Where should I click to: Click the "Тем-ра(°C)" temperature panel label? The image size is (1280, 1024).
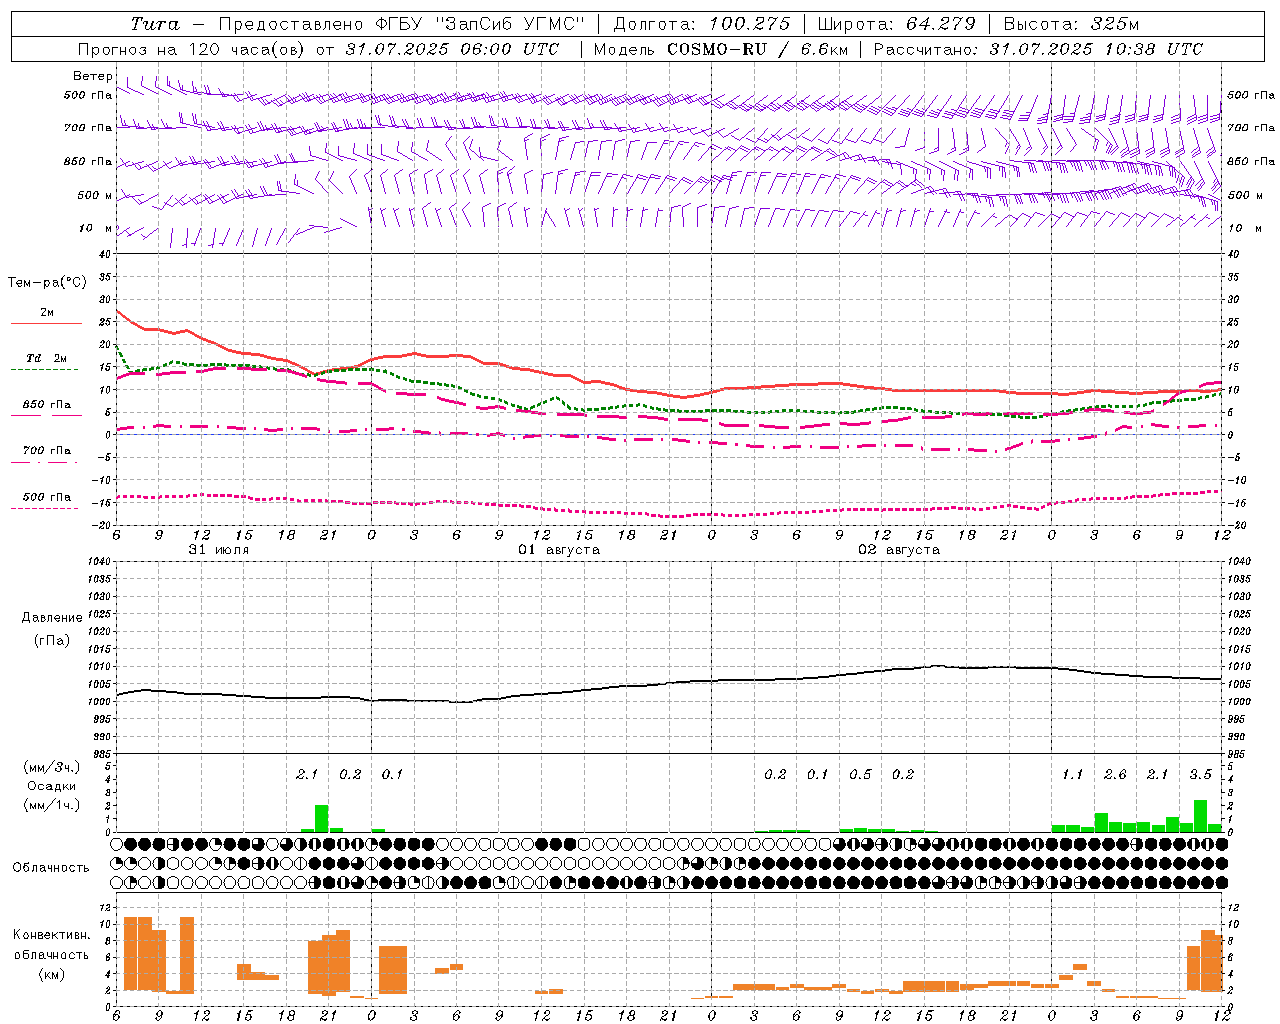(x=47, y=283)
